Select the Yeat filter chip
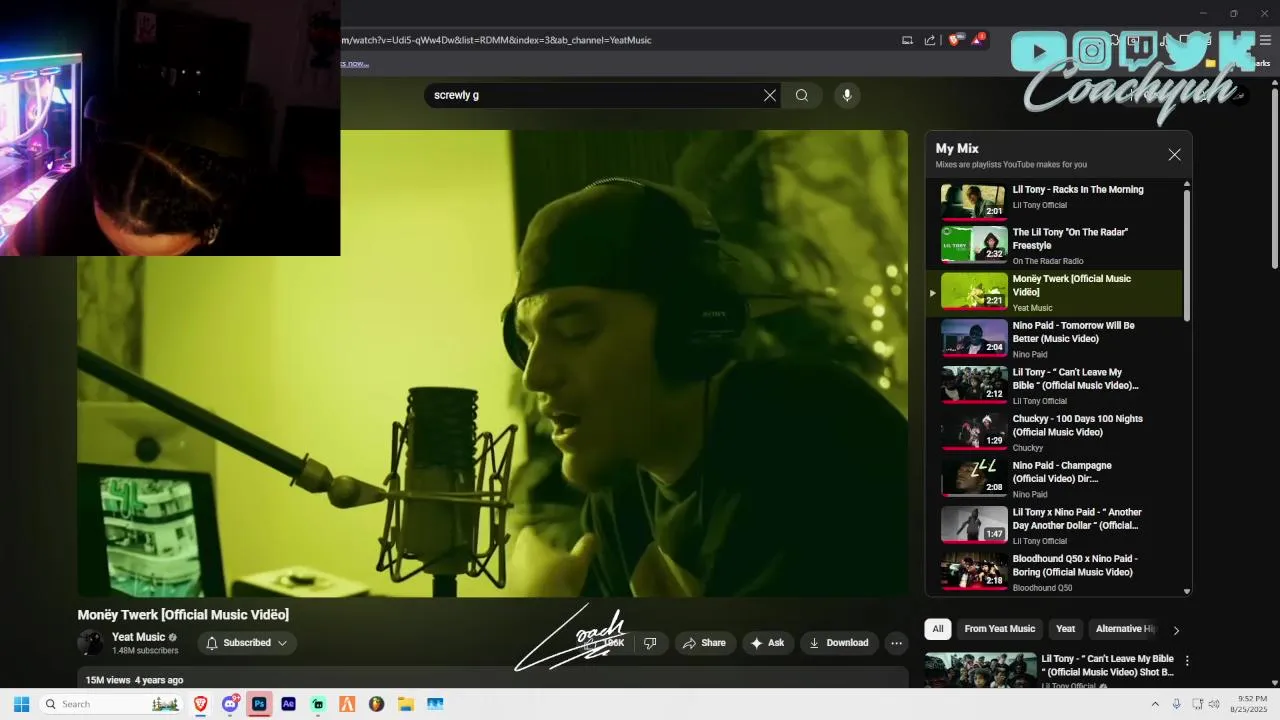The image size is (1280, 720). click(1065, 629)
